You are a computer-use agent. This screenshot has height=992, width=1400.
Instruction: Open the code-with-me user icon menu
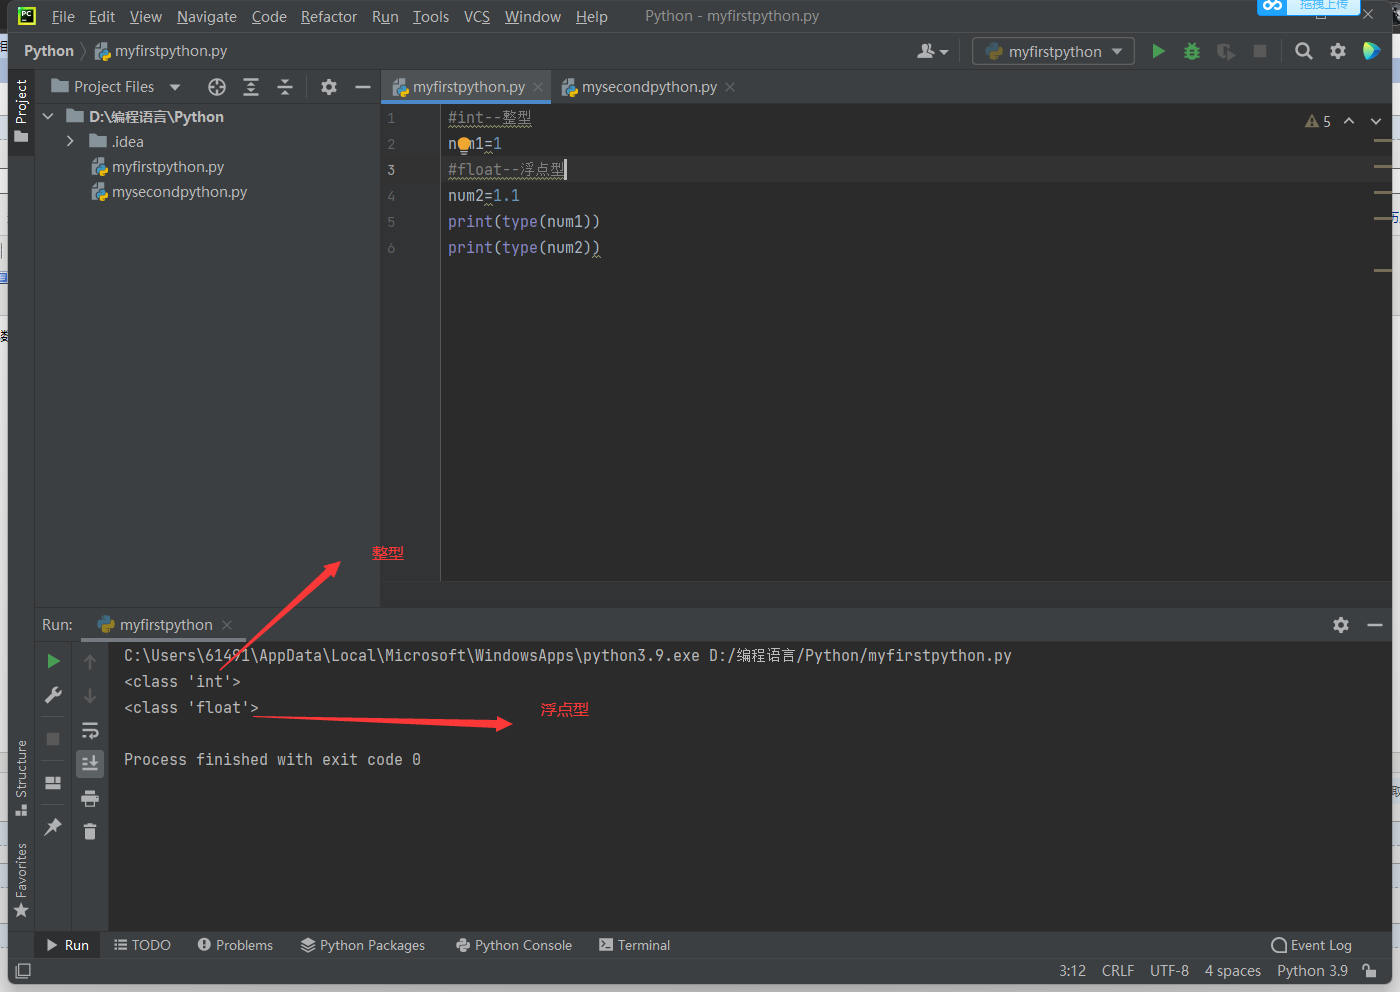tap(932, 51)
